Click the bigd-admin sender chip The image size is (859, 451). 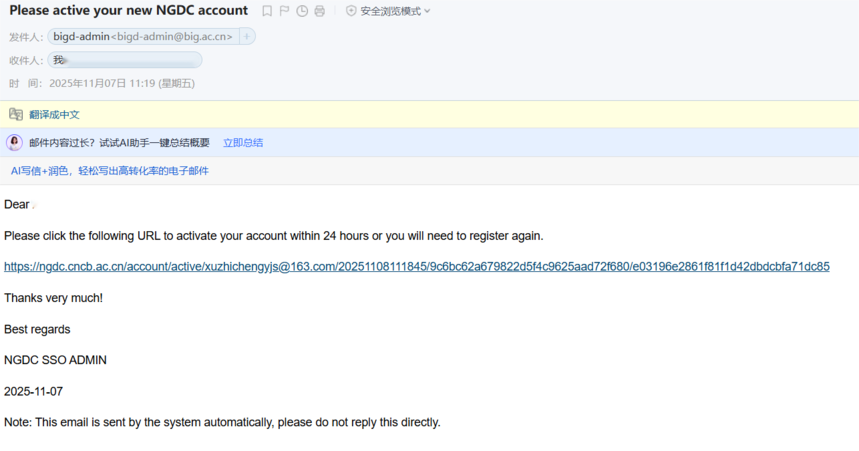click(x=142, y=37)
